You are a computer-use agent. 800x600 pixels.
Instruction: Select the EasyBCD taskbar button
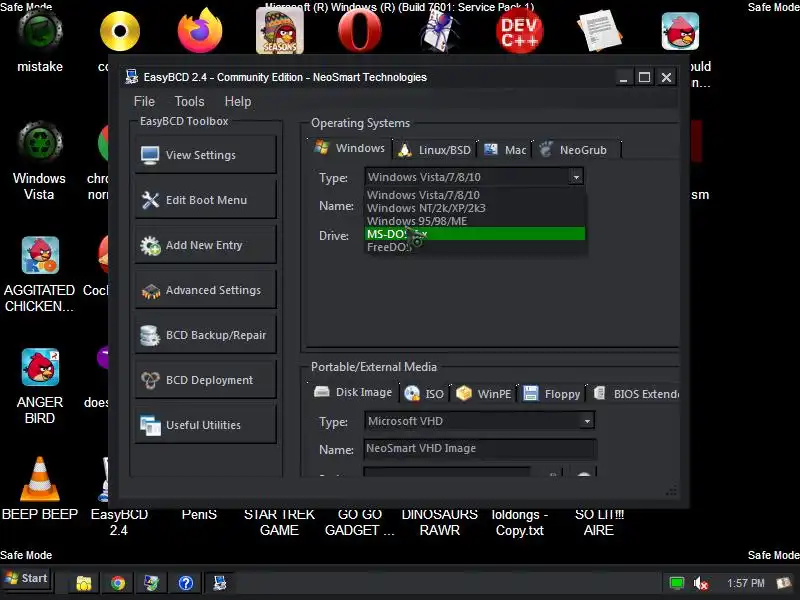(220, 583)
